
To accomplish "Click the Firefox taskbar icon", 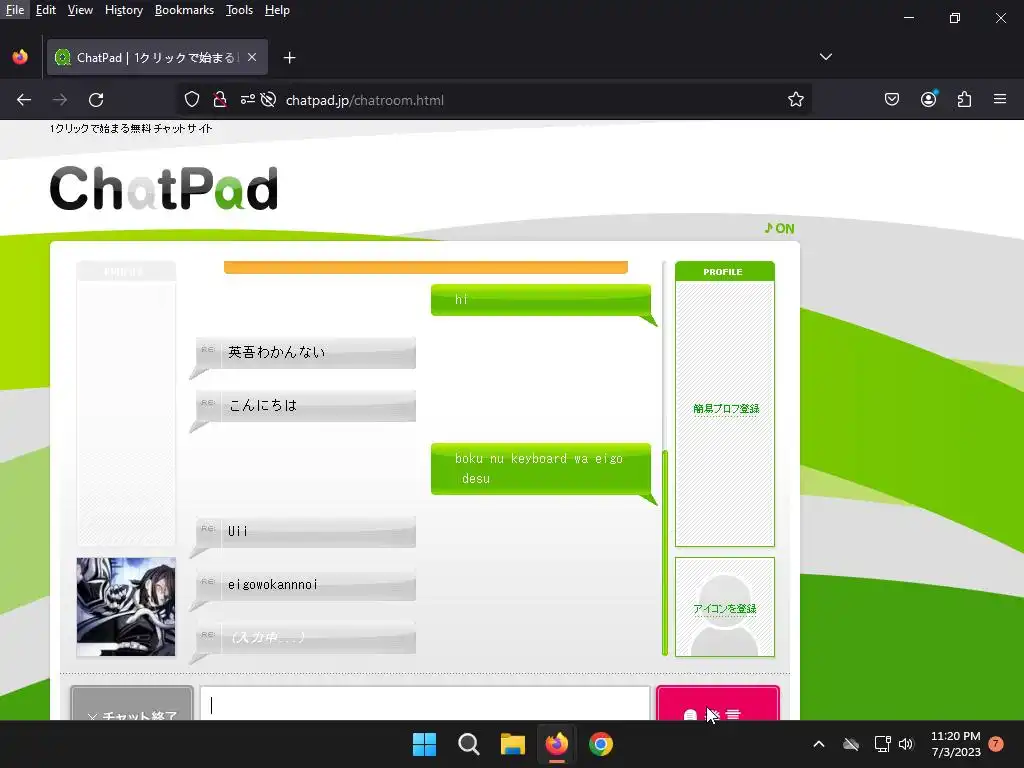I will [x=556, y=744].
